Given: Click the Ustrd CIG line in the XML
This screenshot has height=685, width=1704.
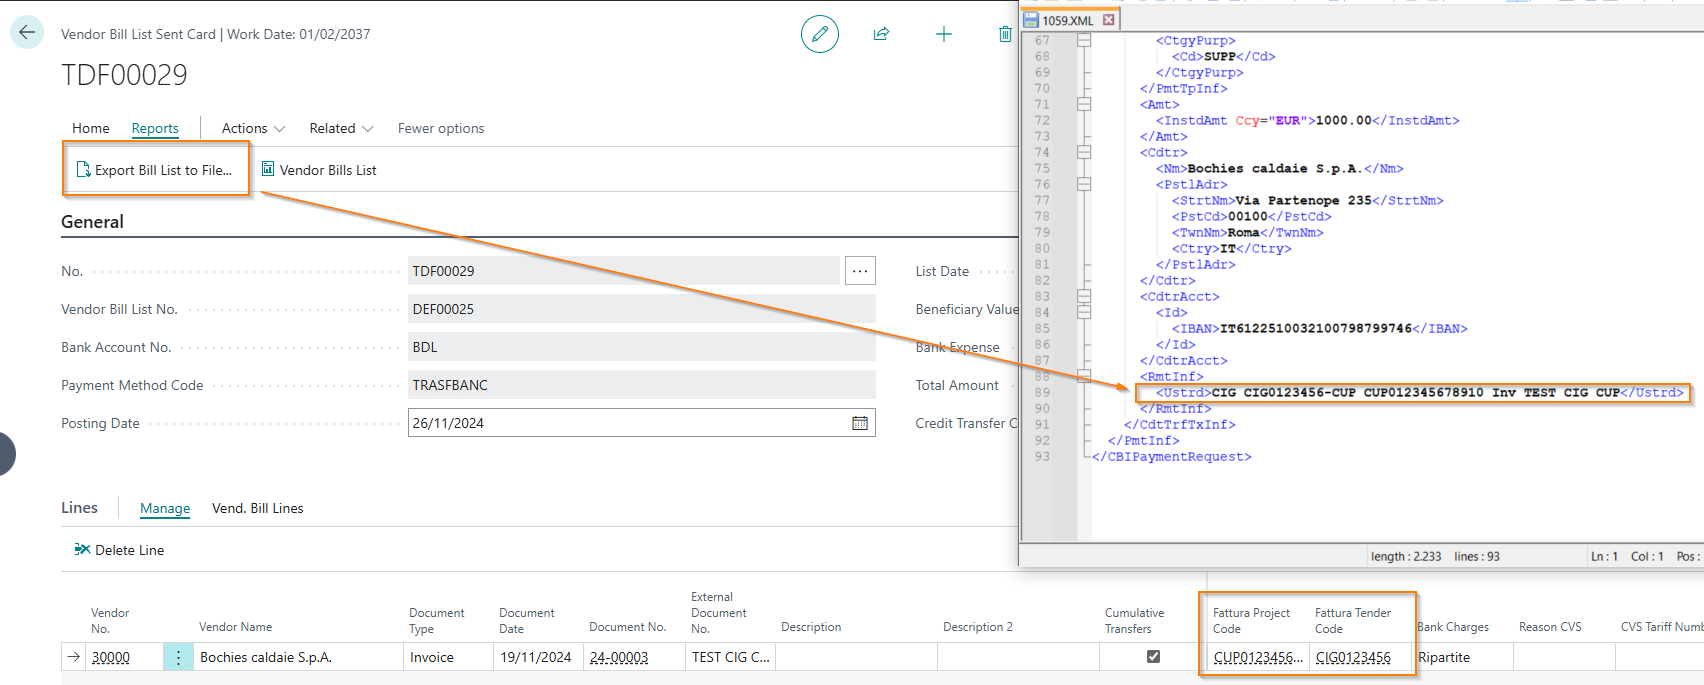Looking at the screenshot, I should [x=1420, y=393].
